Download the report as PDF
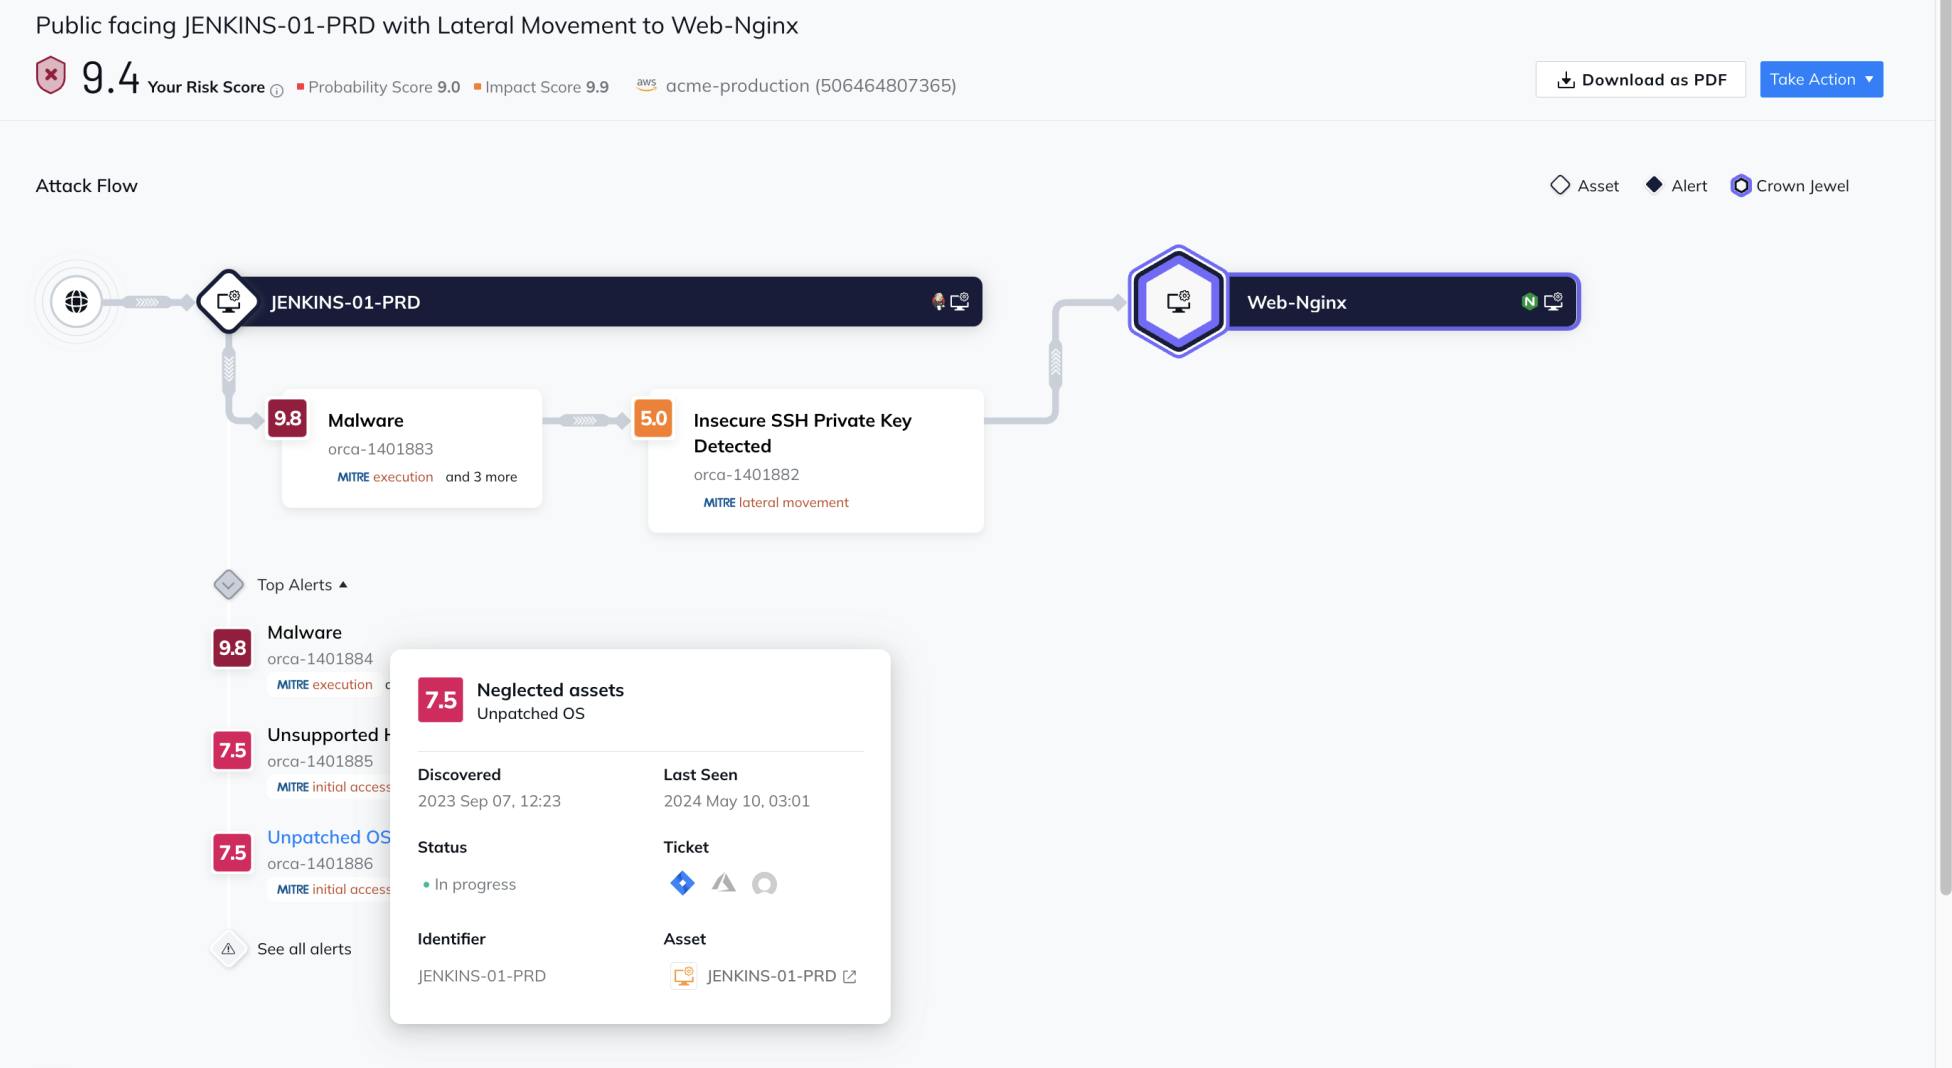 1640,80
